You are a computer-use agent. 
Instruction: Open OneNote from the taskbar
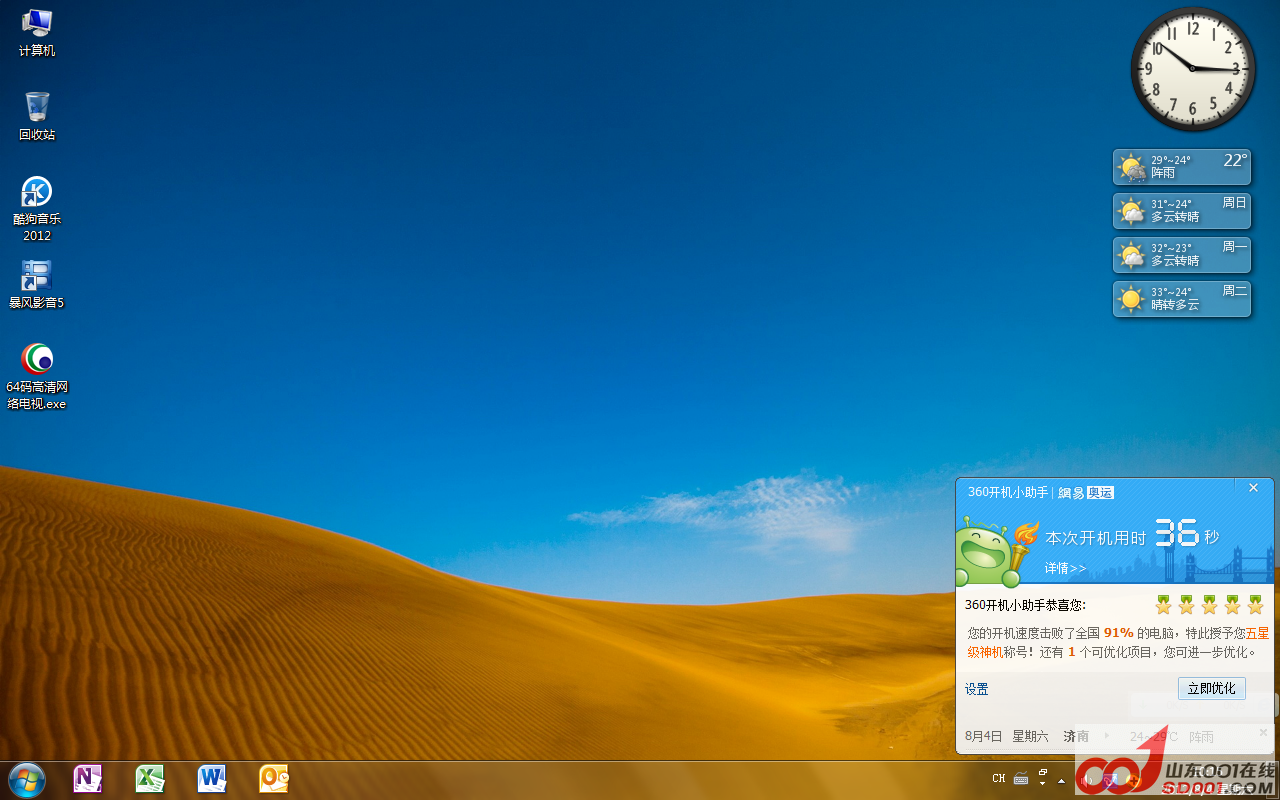(88, 778)
